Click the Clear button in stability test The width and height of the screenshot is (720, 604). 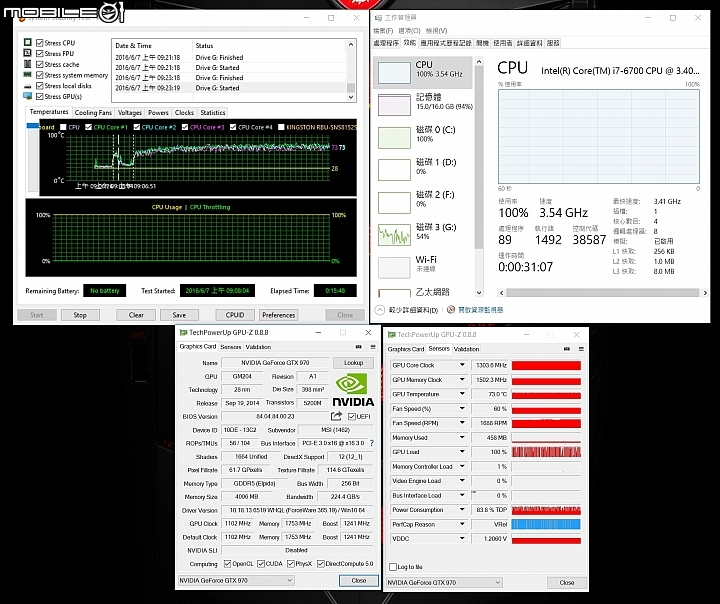pos(136,315)
